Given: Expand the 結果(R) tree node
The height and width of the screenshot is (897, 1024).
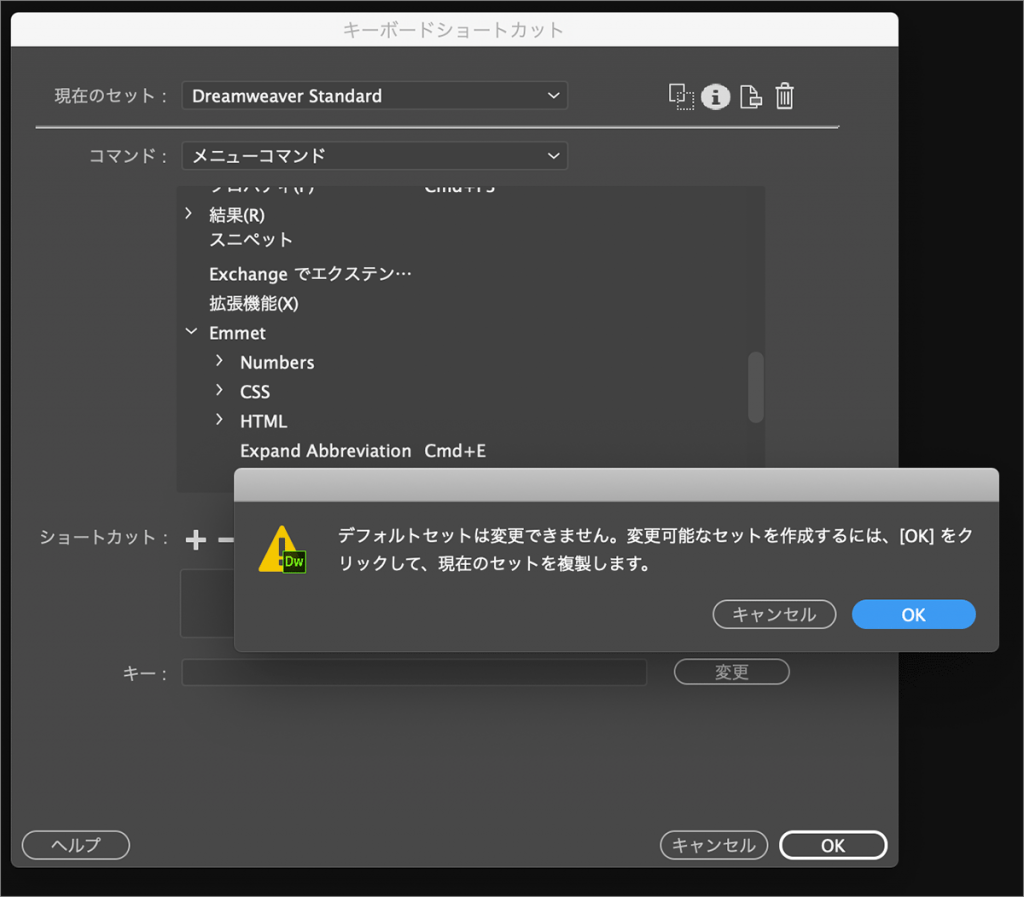Looking at the screenshot, I should pos(189,214).
